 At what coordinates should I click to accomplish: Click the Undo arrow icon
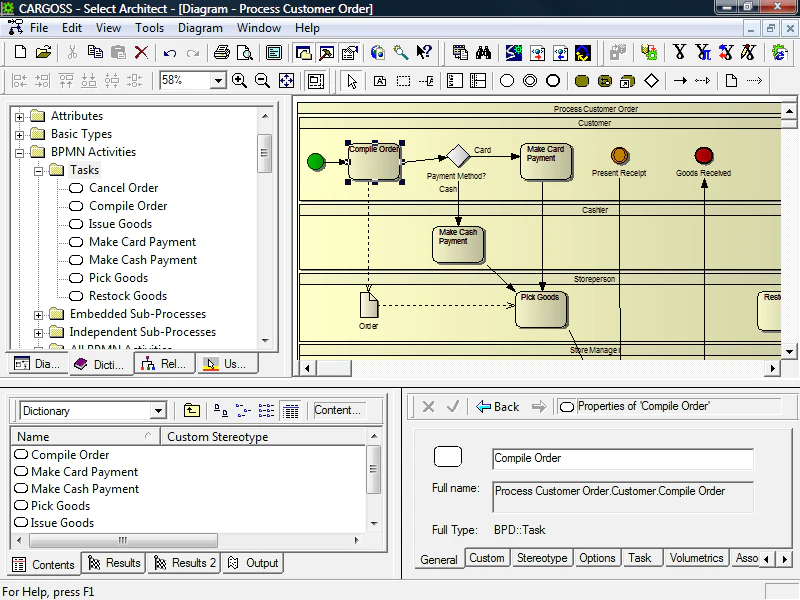(x=170, y=53)
